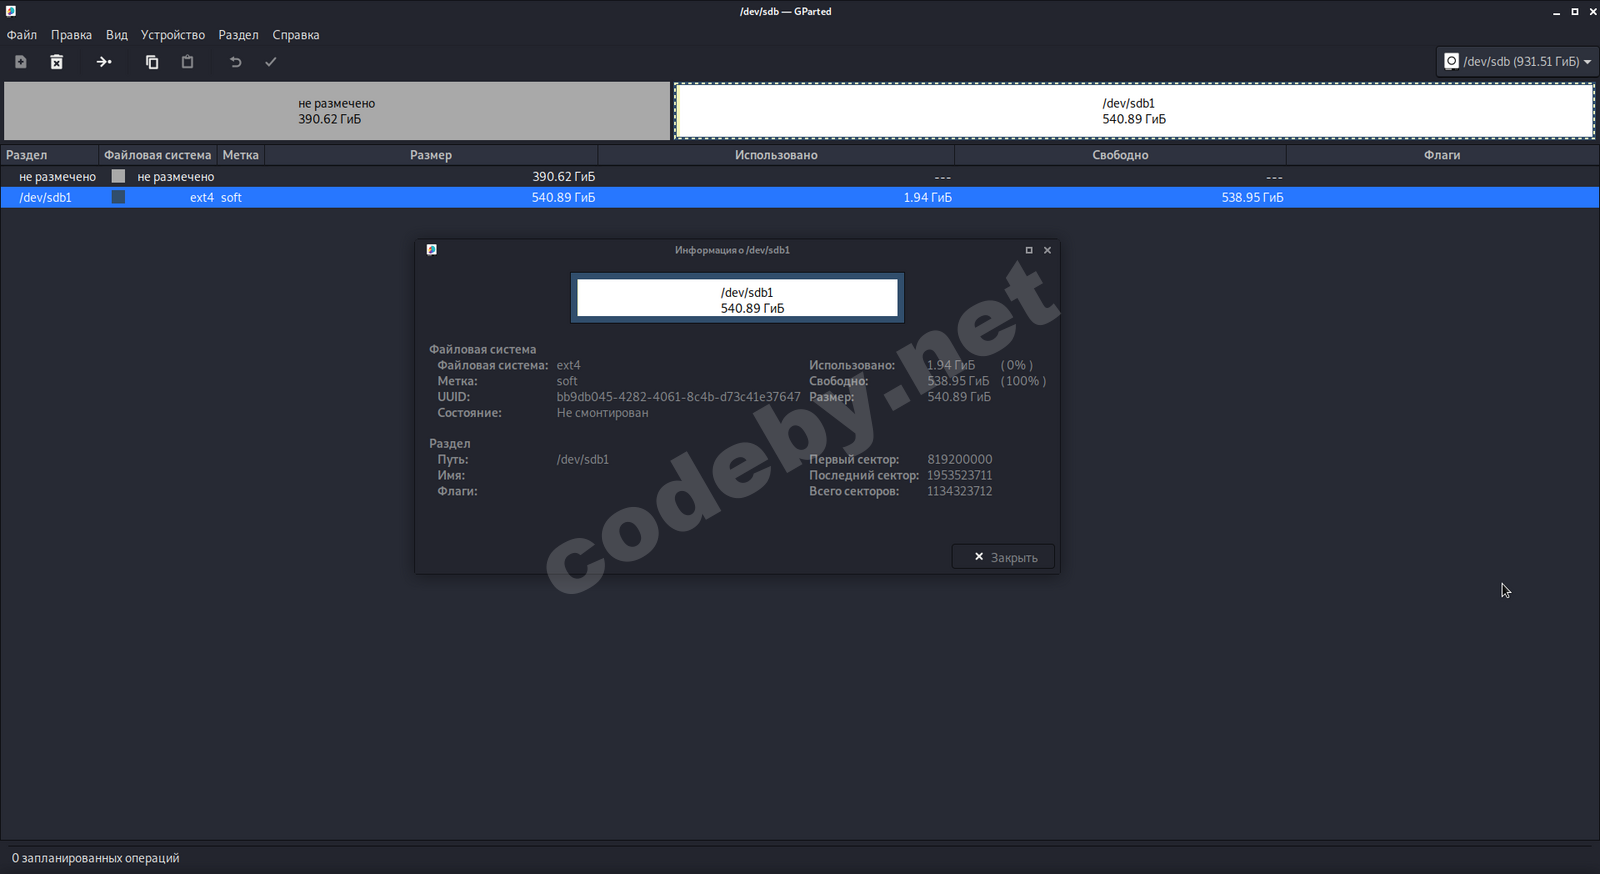Click the last sector value 1953523711

[960, 476]
